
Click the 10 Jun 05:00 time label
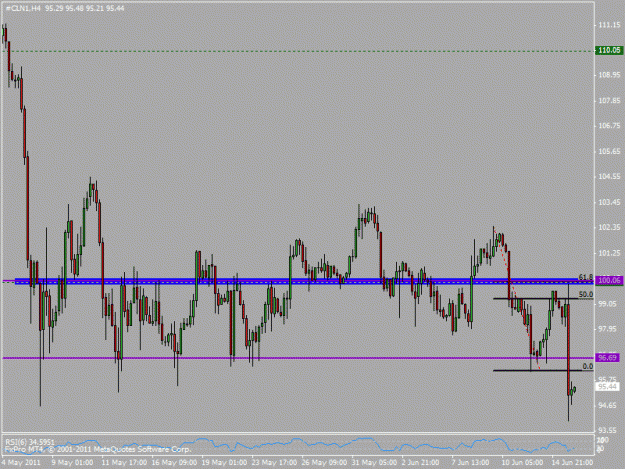coord(522,462)
